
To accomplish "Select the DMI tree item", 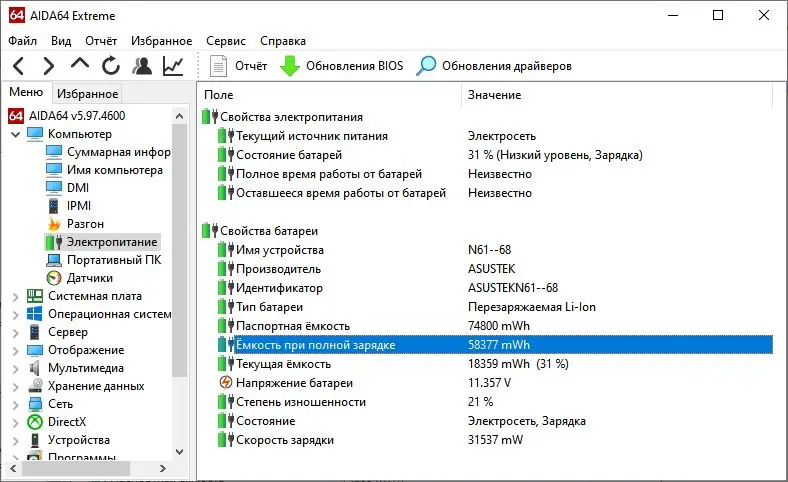I will pyautogui.click(x=78, y=188).
